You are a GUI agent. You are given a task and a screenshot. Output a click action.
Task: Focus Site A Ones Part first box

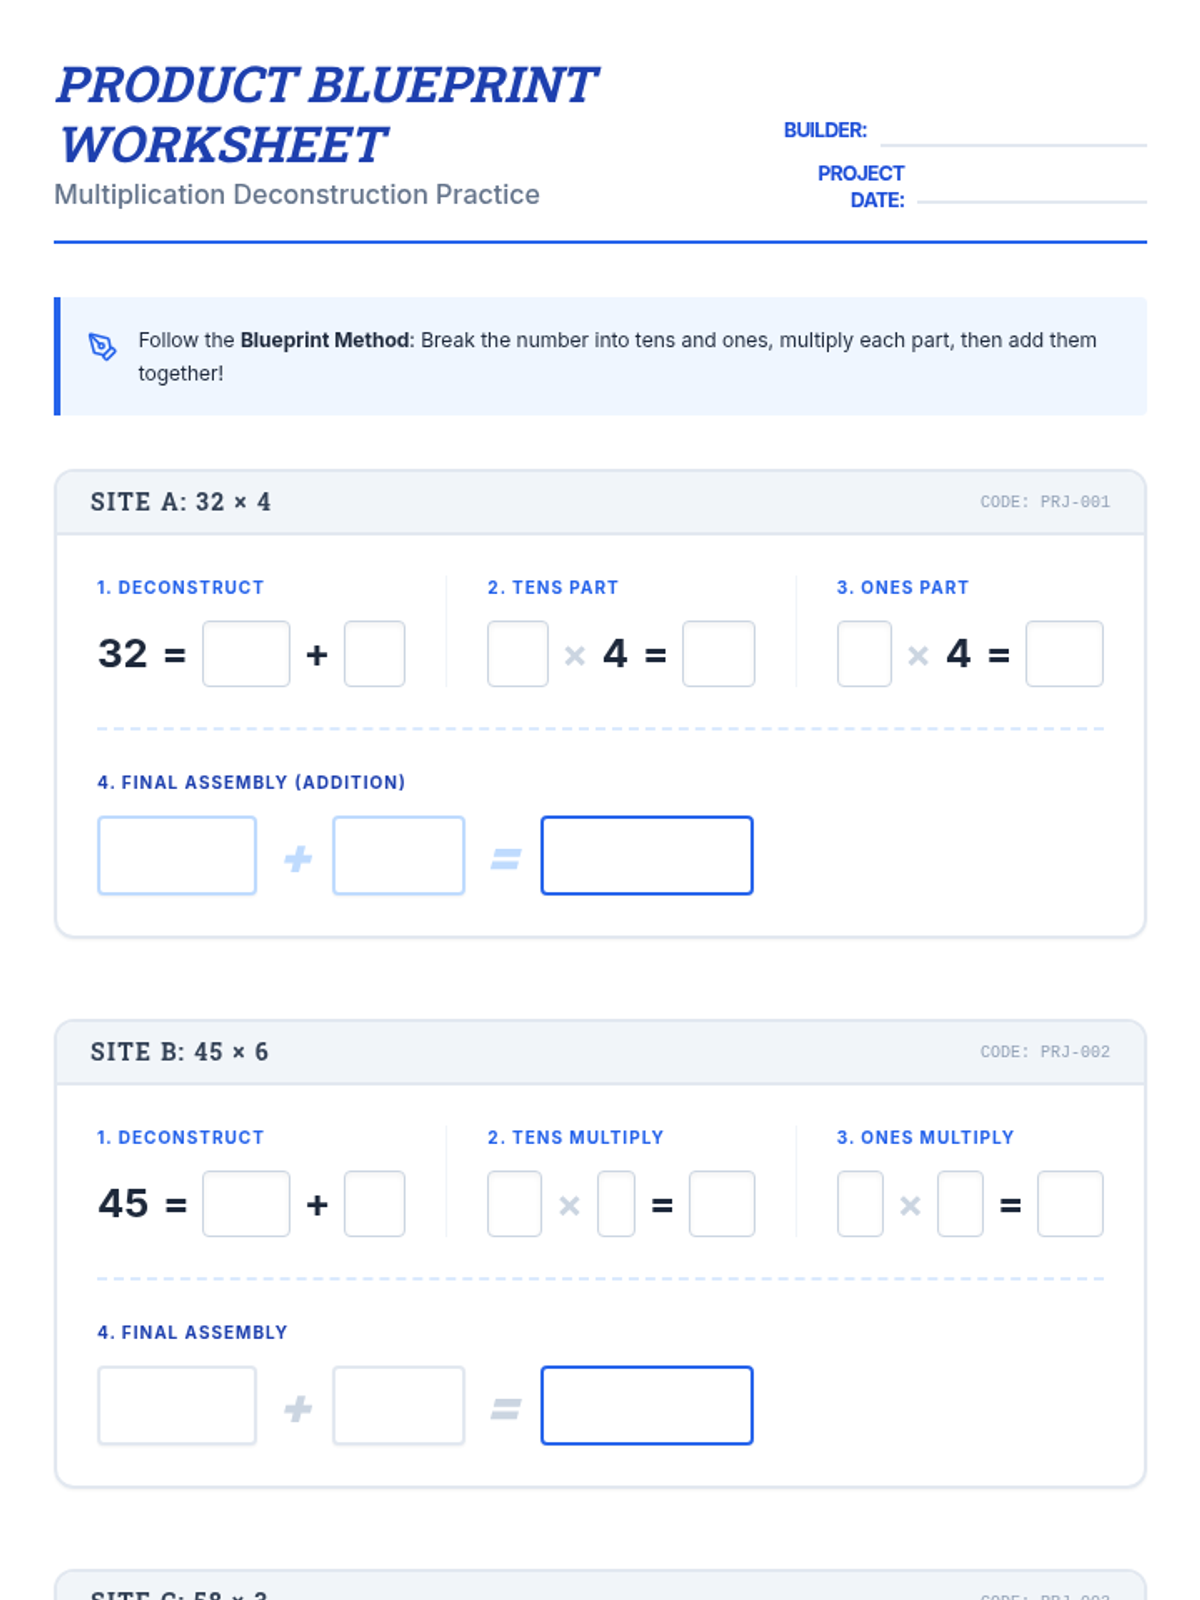point(864,654)
